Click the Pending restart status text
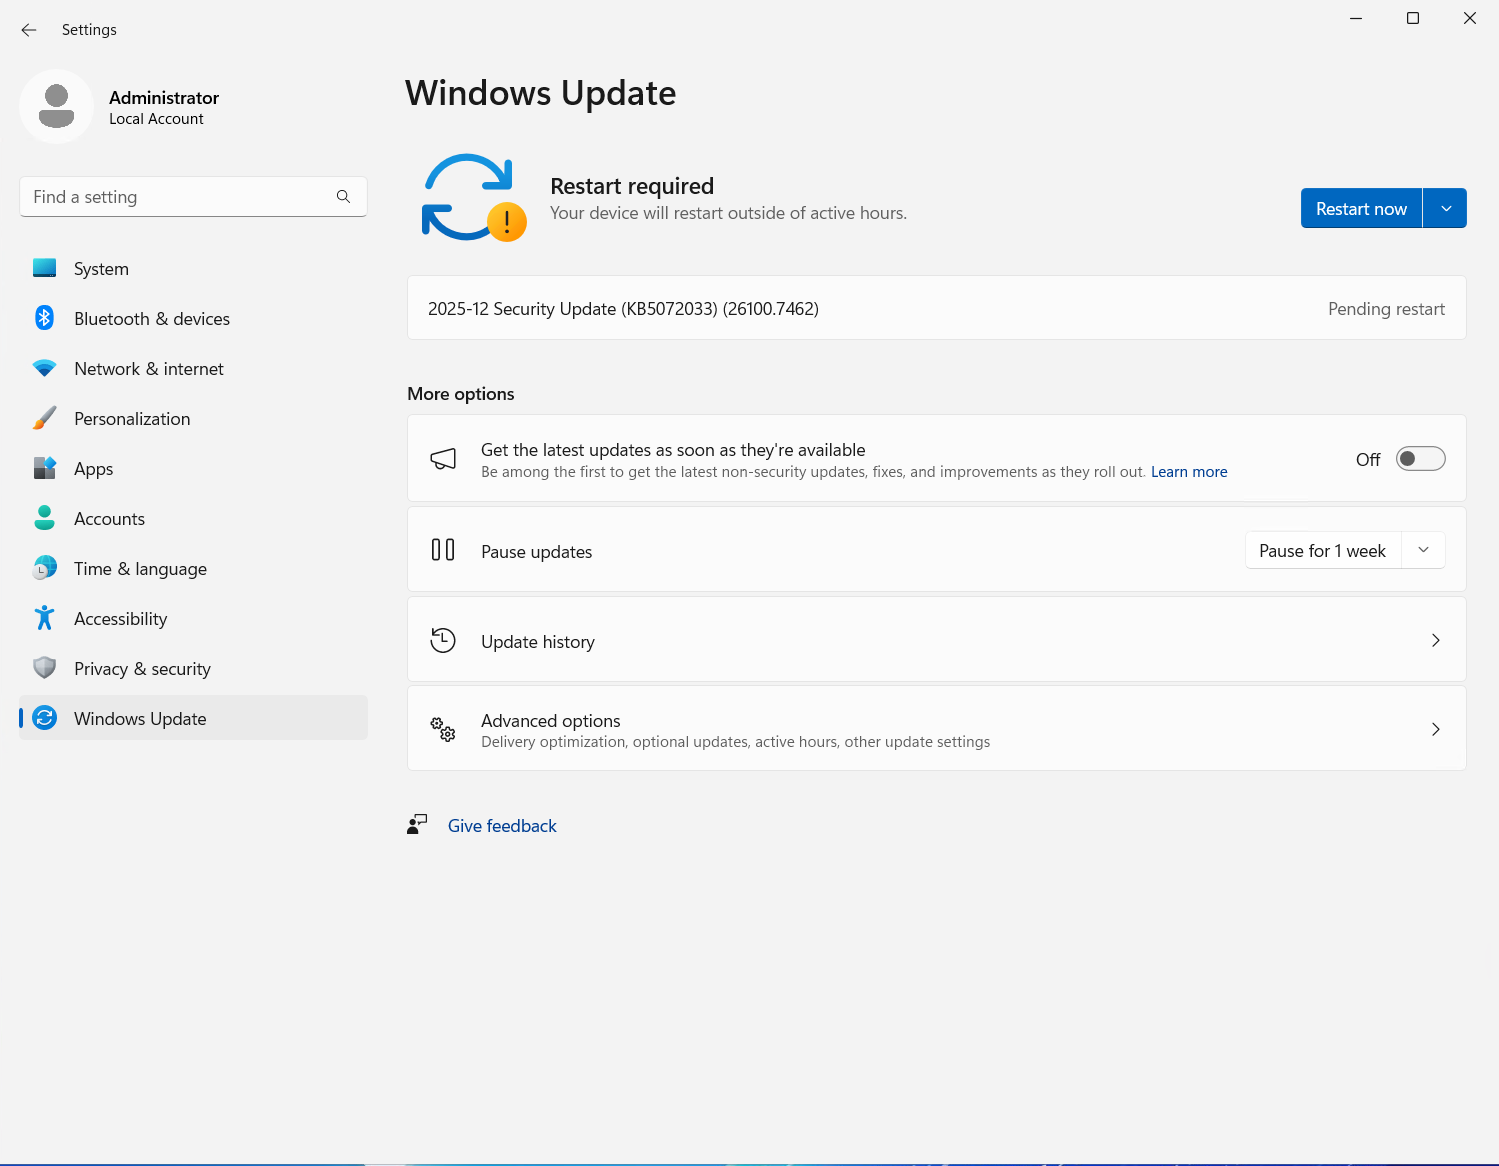The width and height of the screenshot is (1499, 1166). [1386, 309]
